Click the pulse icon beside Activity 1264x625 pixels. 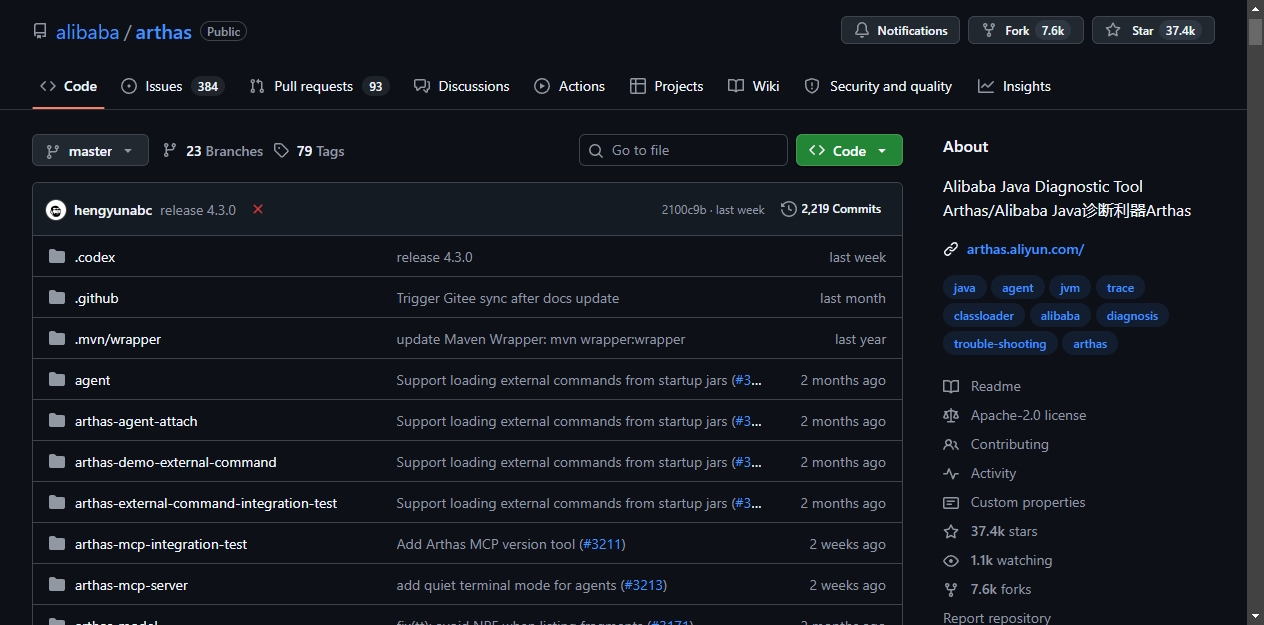coord(951,473)
